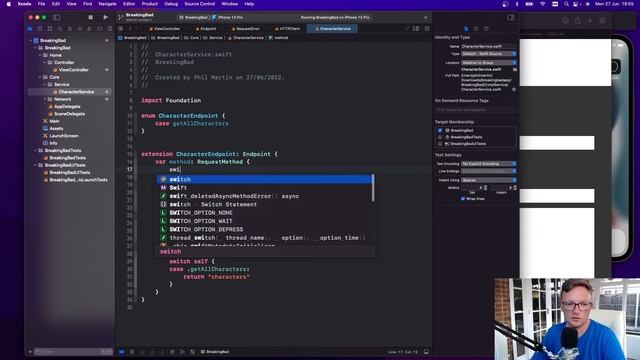
Task: Click the Run (play) button
Action: [105, 18]
